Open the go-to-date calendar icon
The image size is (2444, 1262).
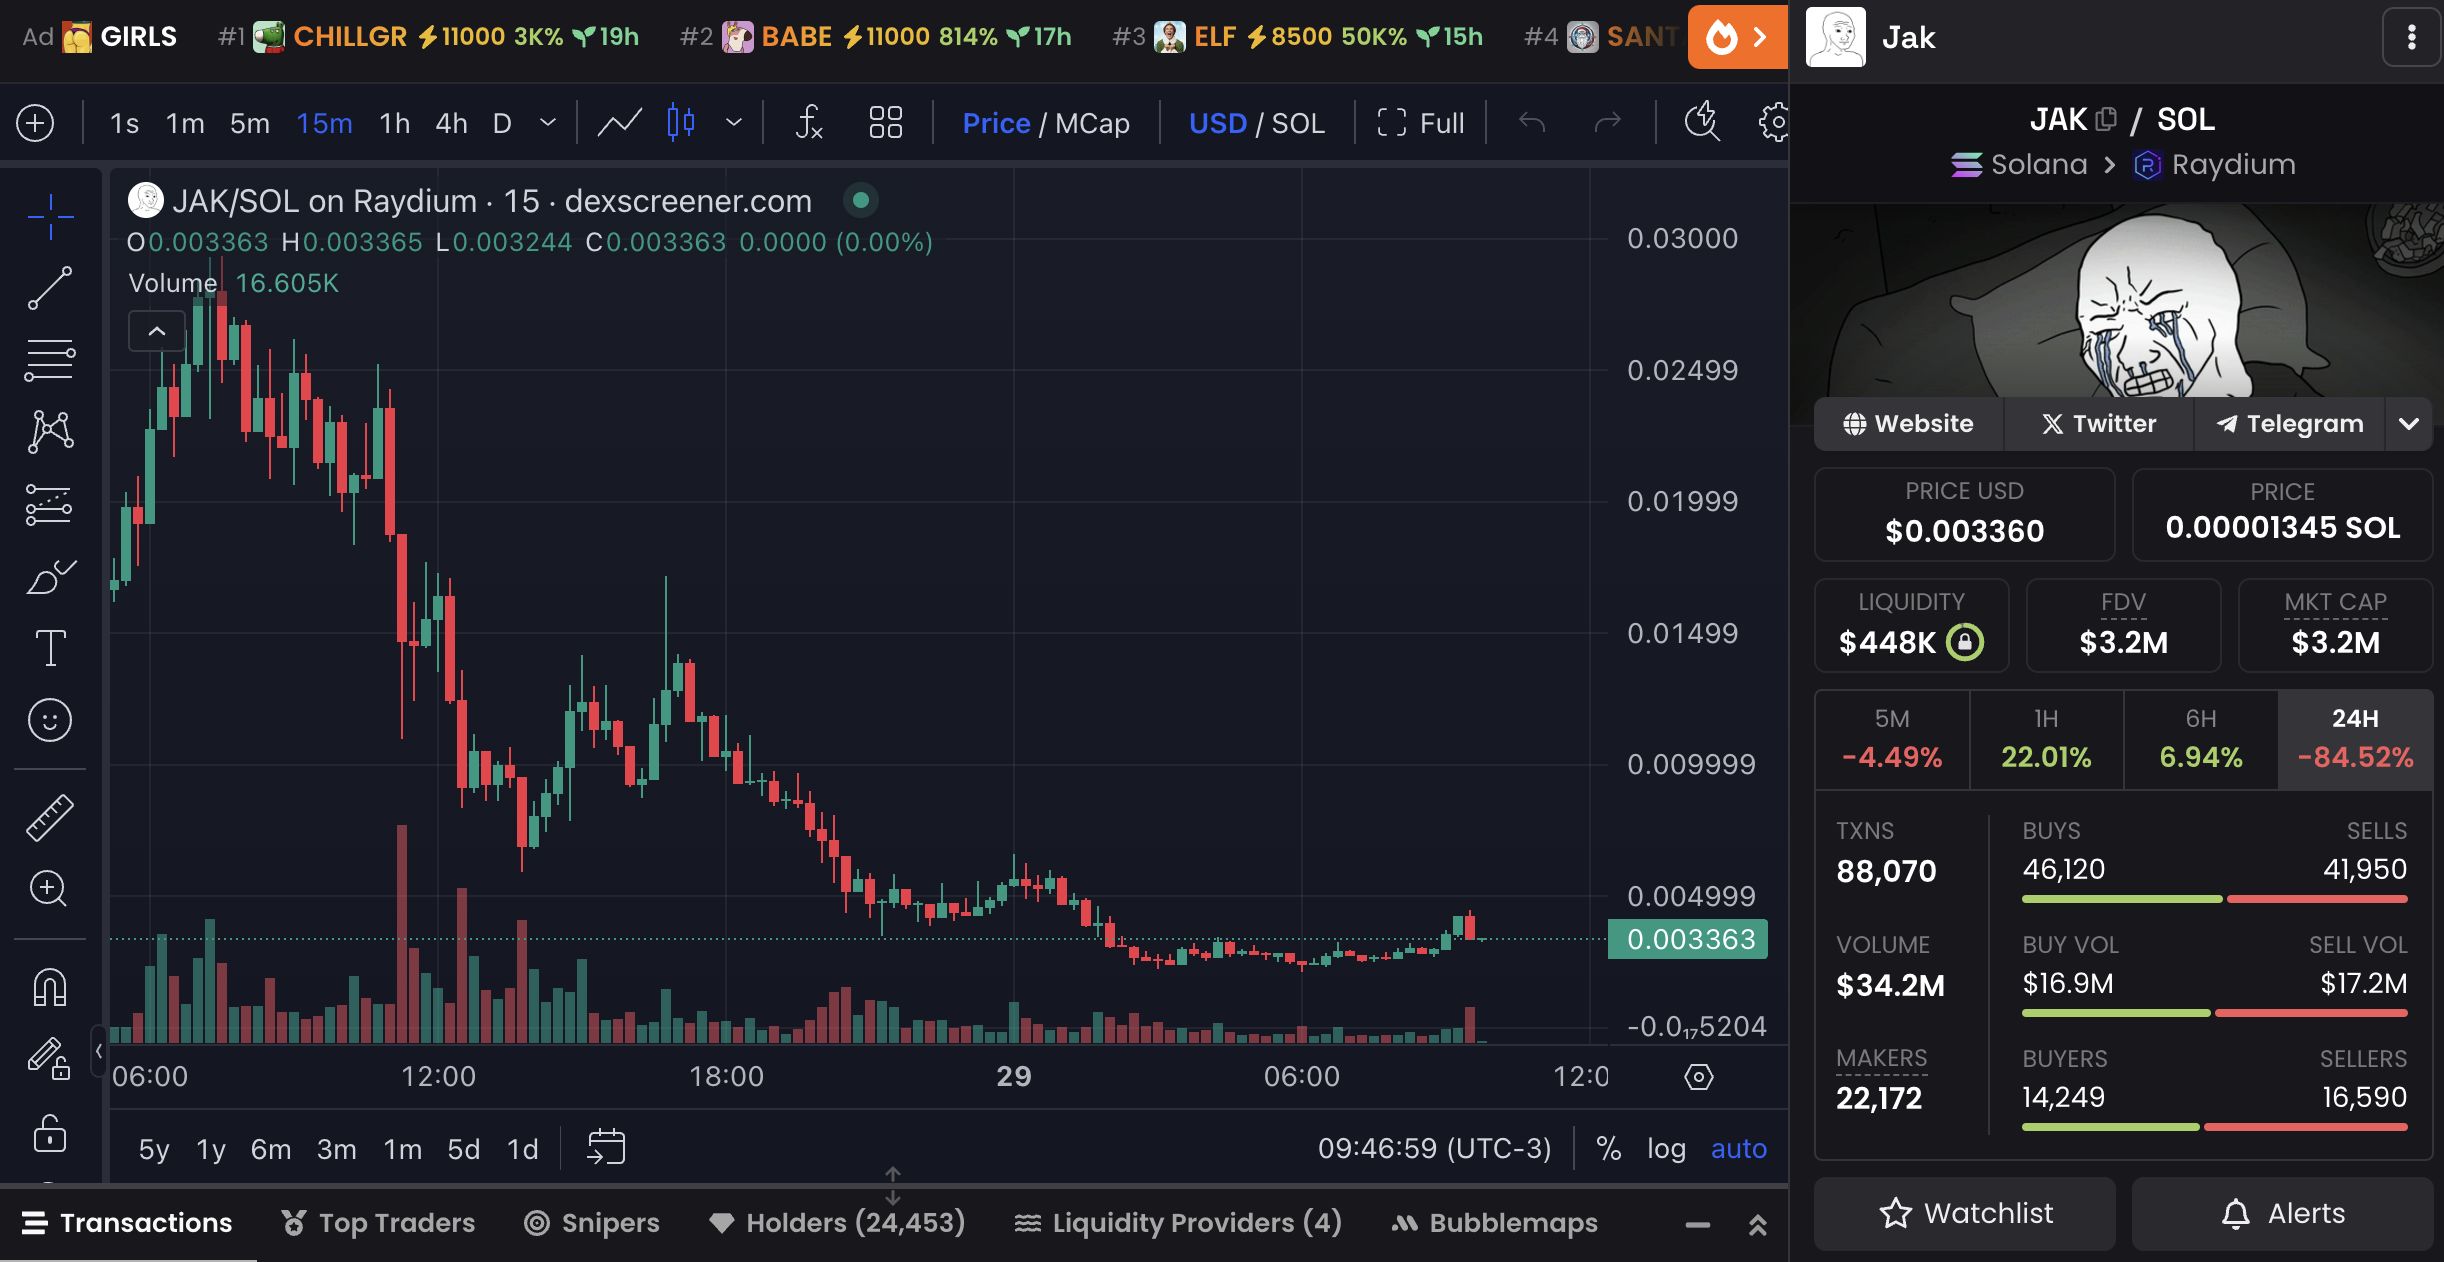pyautogui.click(x=606, y=1148)
